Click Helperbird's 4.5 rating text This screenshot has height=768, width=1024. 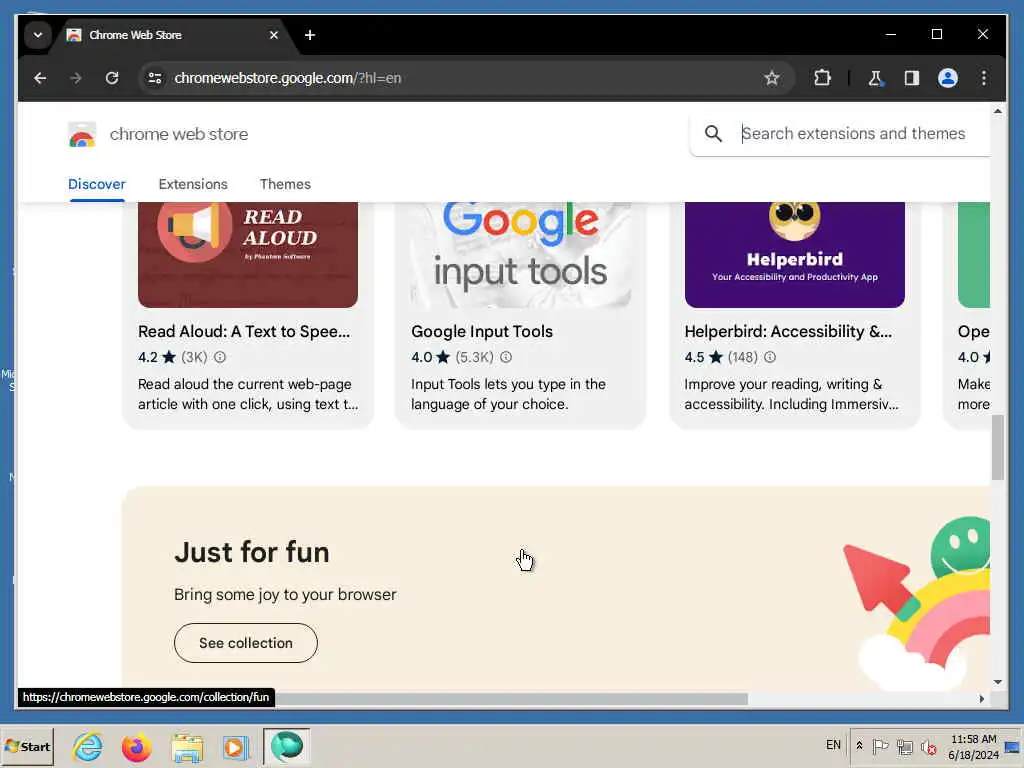point(694,357)
